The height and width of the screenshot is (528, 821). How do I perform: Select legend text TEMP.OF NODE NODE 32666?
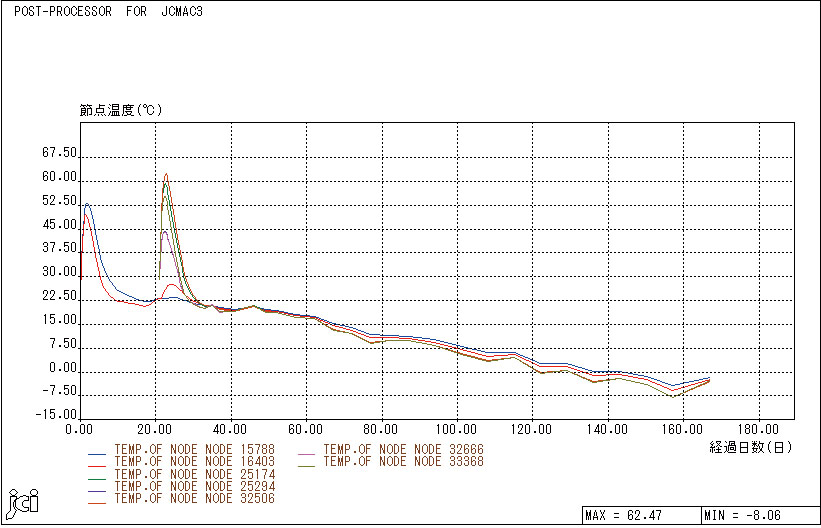click(404, 449)
